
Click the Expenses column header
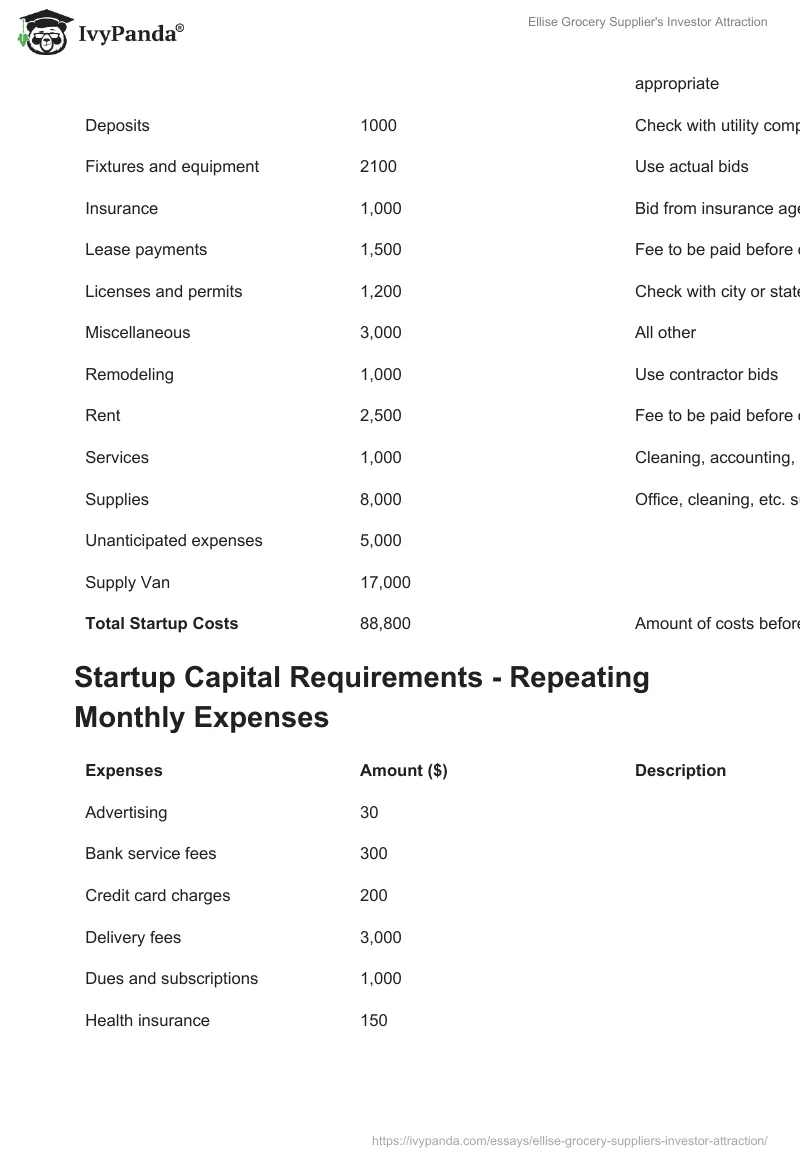pos(124,770)
